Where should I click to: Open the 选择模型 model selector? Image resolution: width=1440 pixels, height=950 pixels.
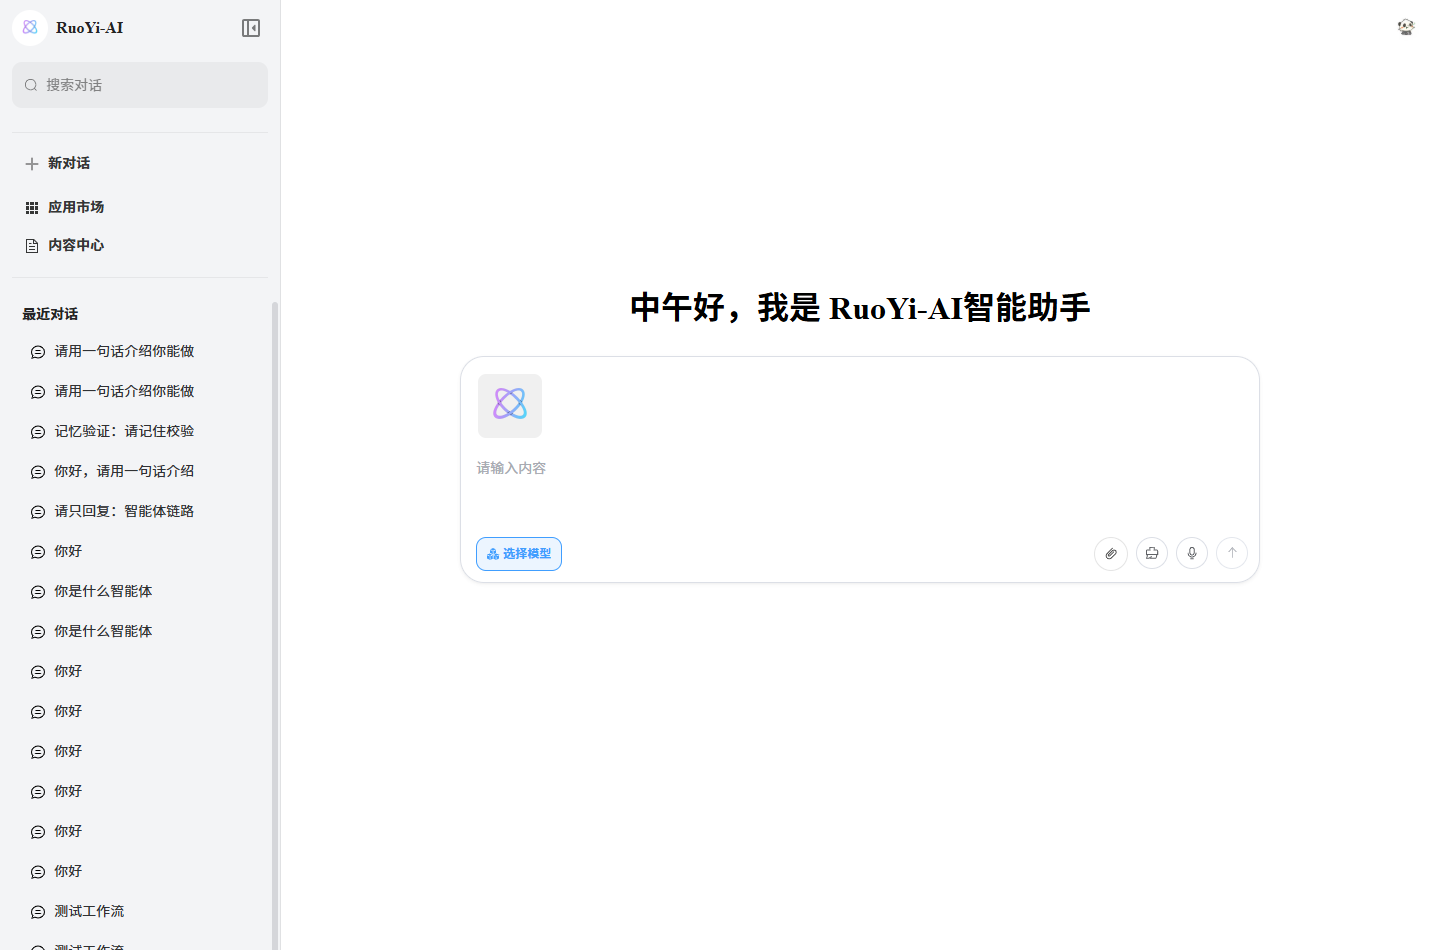[x=519, y=554]
